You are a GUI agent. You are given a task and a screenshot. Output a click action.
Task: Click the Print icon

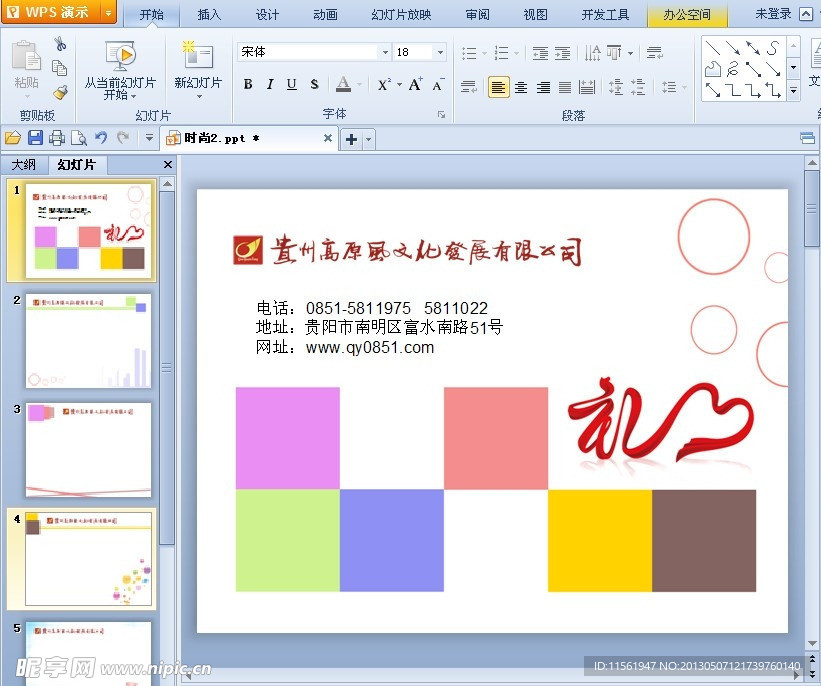click(x=57, y=138)
